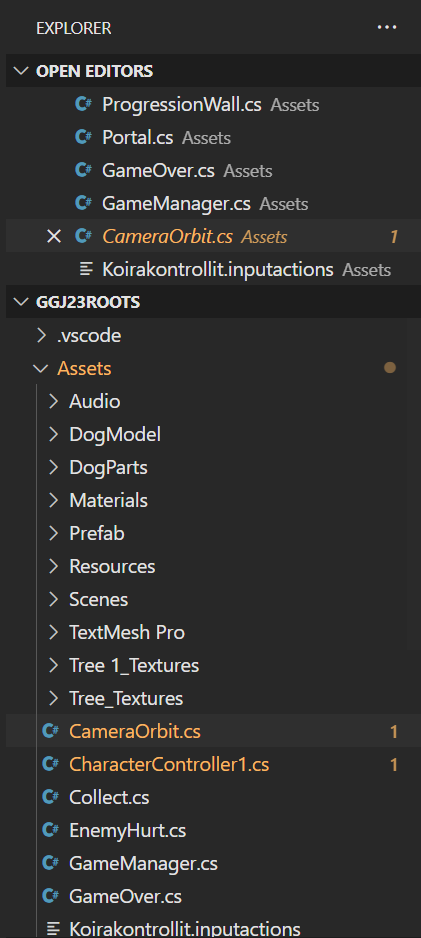Click the file icon of Koirakontrollit.inputactions in Open Editors
The width and height of the screenshot is (421, 938).
click(87, 270)
